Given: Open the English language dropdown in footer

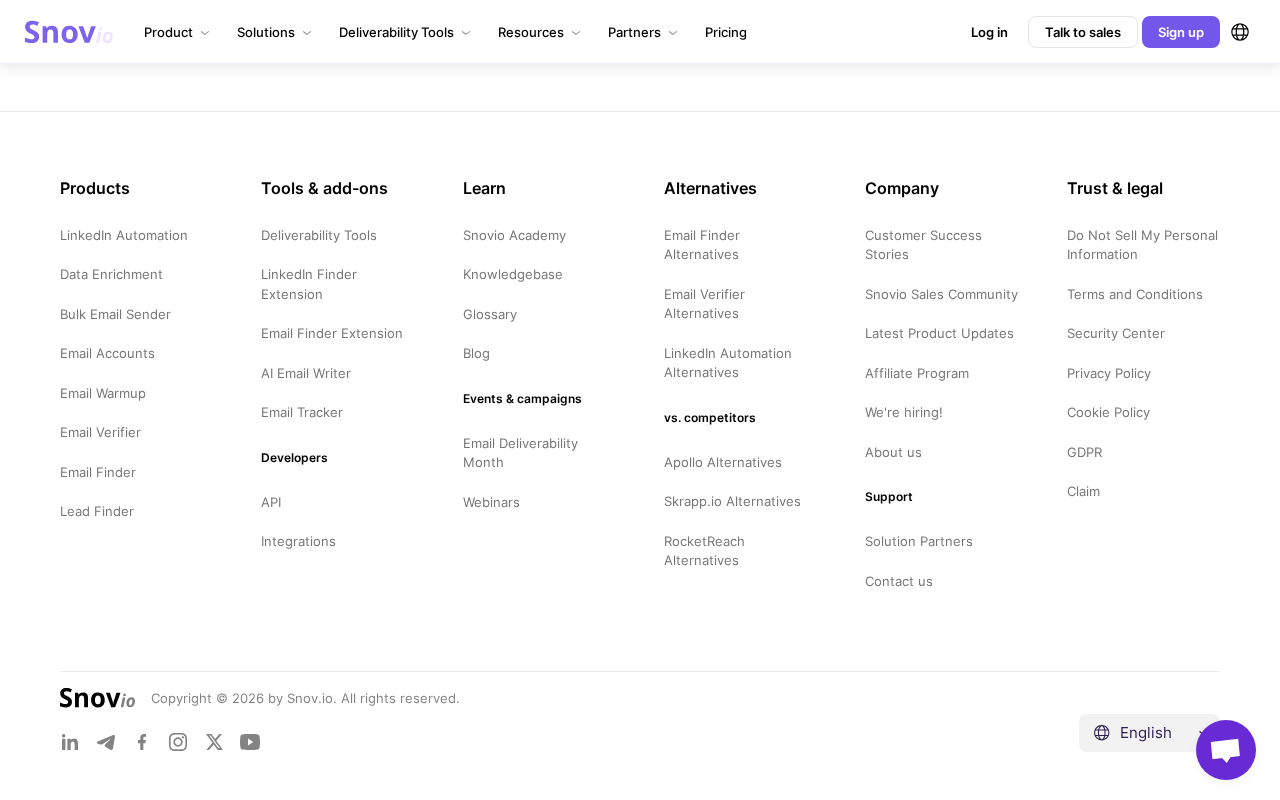Looking at the screenshot, I should [1149, 733].
